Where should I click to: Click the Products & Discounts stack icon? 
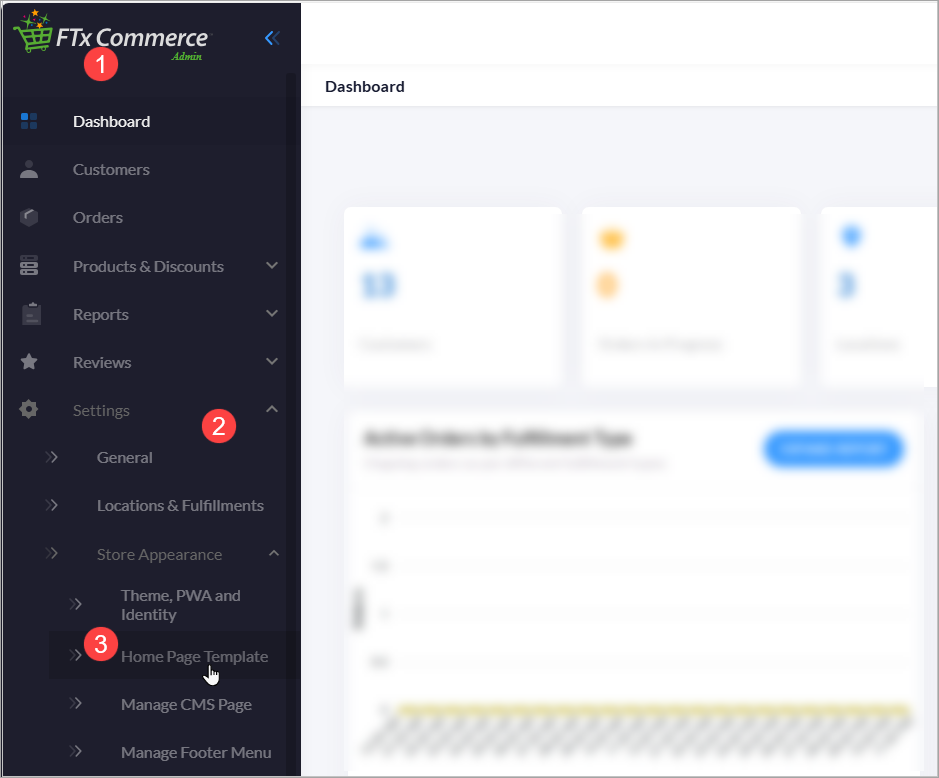29,265
